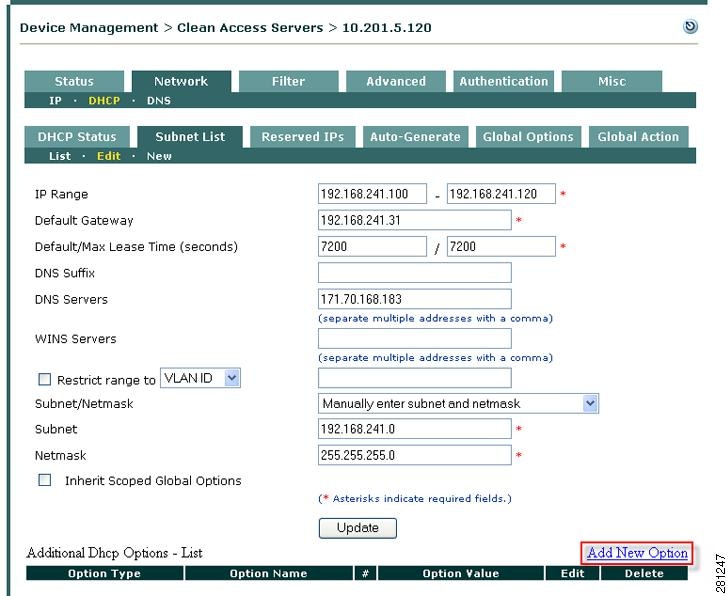
Task: Select the Misc tab
Action: click(x=612, y=81)
